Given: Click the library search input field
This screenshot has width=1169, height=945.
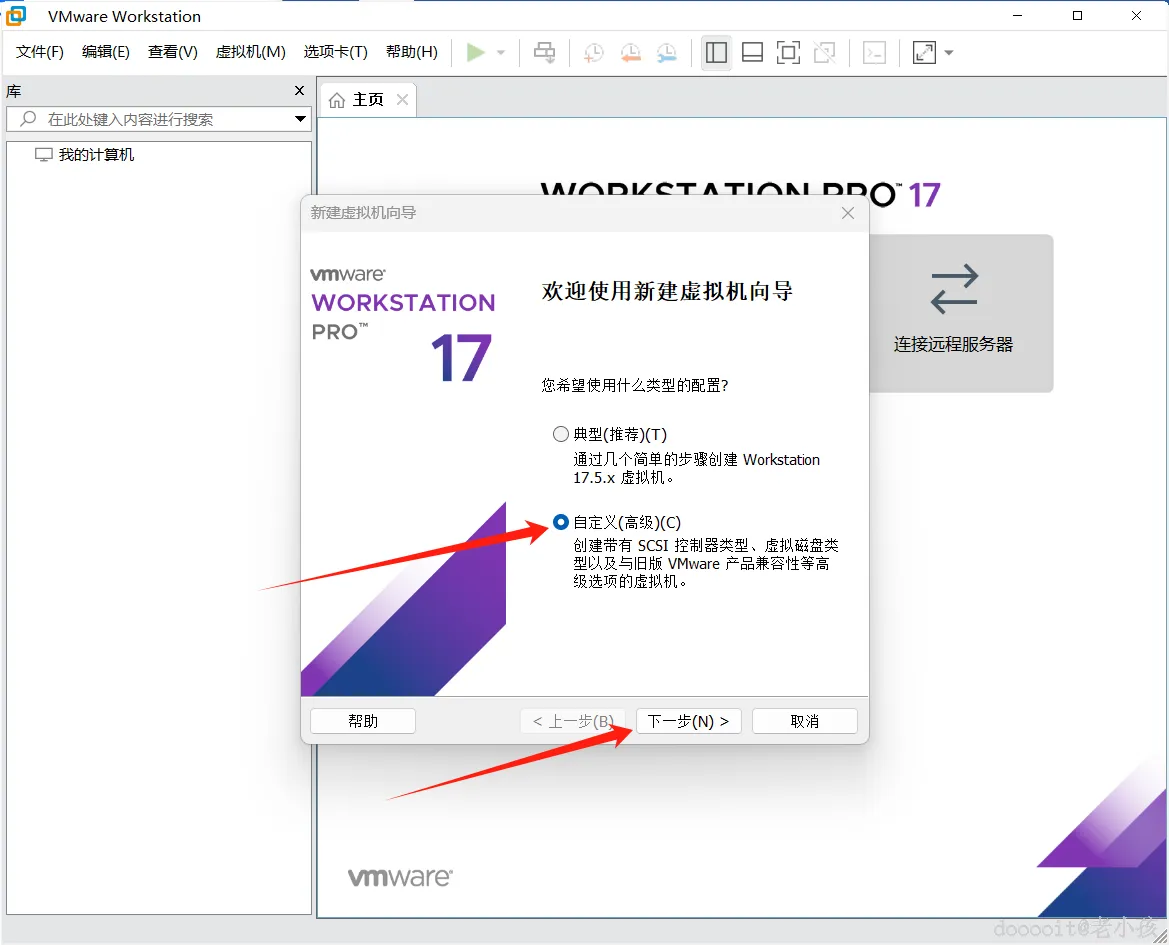Looking at the screenshot, I should pos(158,119).
